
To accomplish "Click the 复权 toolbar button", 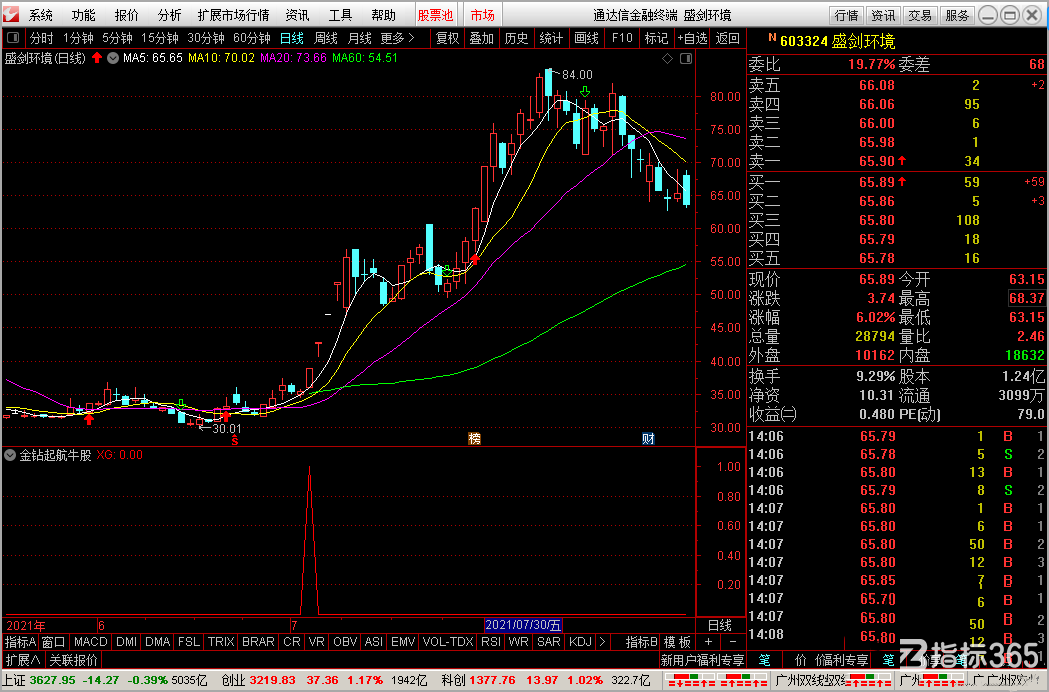I will point(448,38).
